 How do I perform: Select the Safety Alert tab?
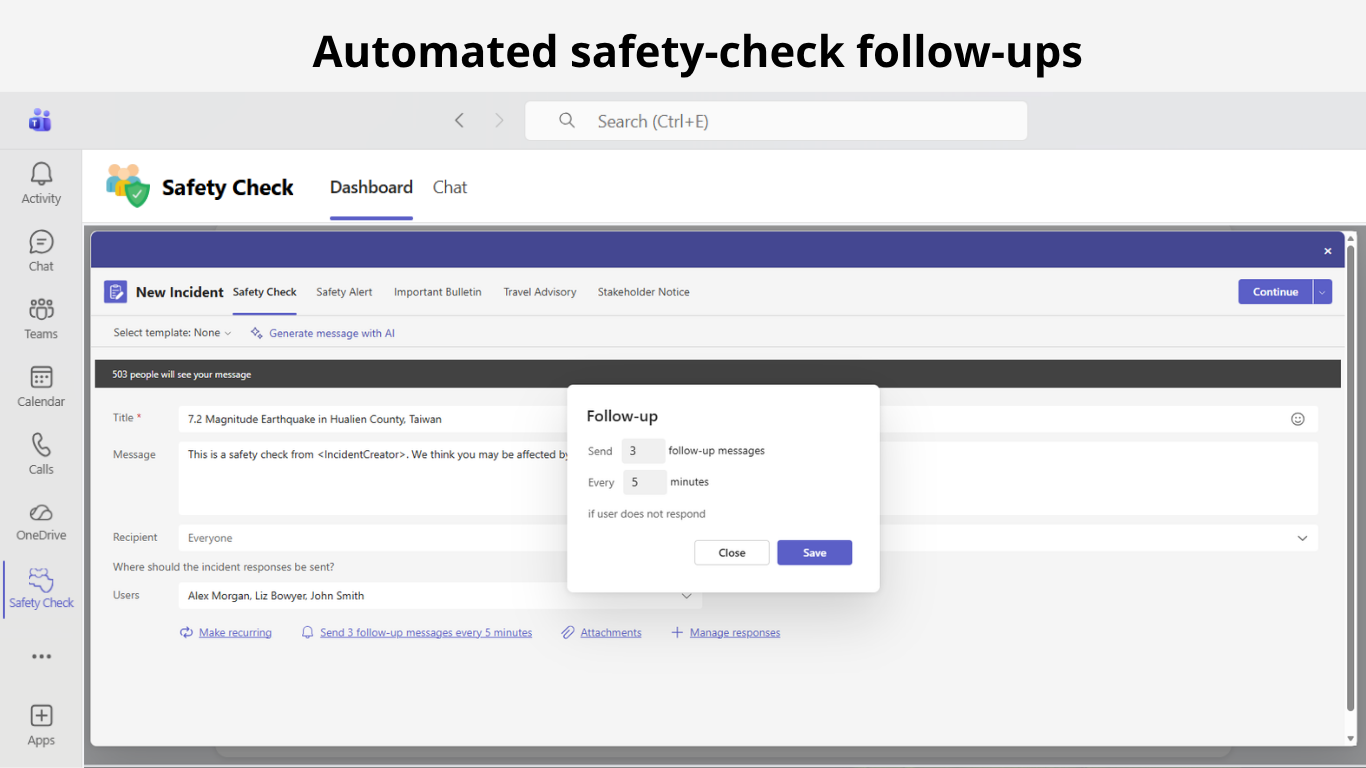click(344, 292)
